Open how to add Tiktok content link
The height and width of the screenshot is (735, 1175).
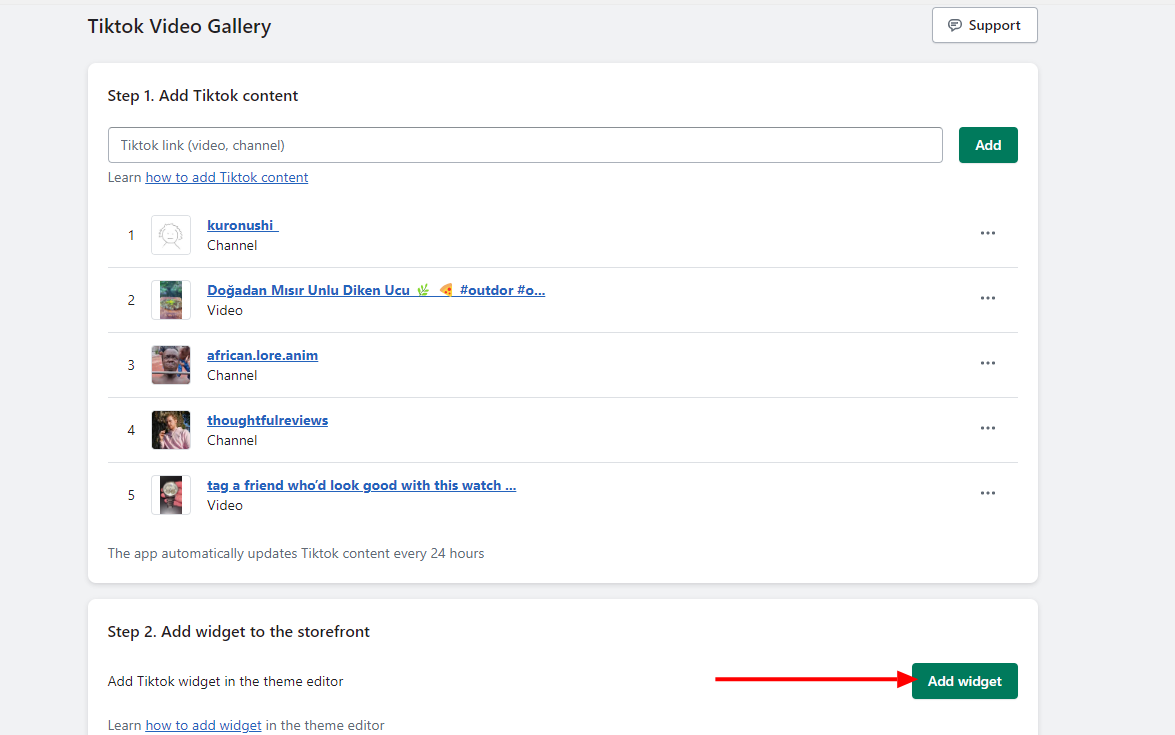coord(226,178)
